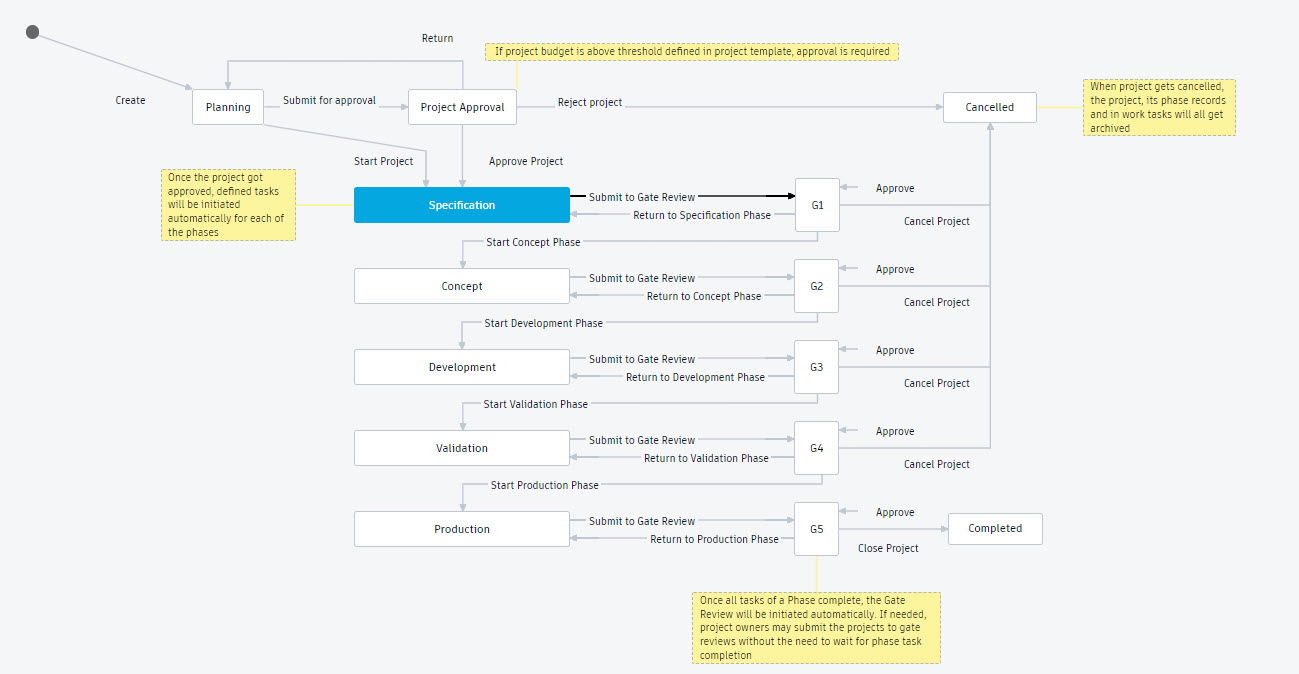The height and width of the screenshot is (674, 1299).
Task: Select the Concept phase box
Action: point(462,286)
